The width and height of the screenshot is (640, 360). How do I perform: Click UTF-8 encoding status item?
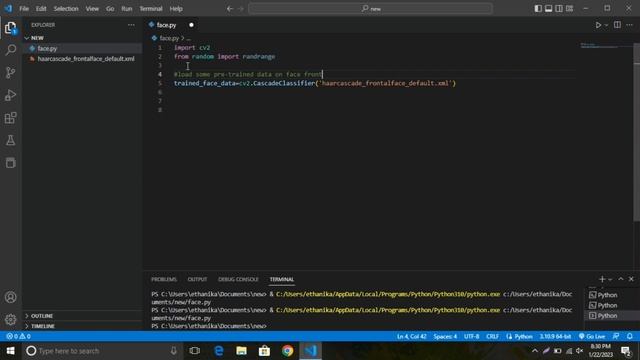pos(471,337)
